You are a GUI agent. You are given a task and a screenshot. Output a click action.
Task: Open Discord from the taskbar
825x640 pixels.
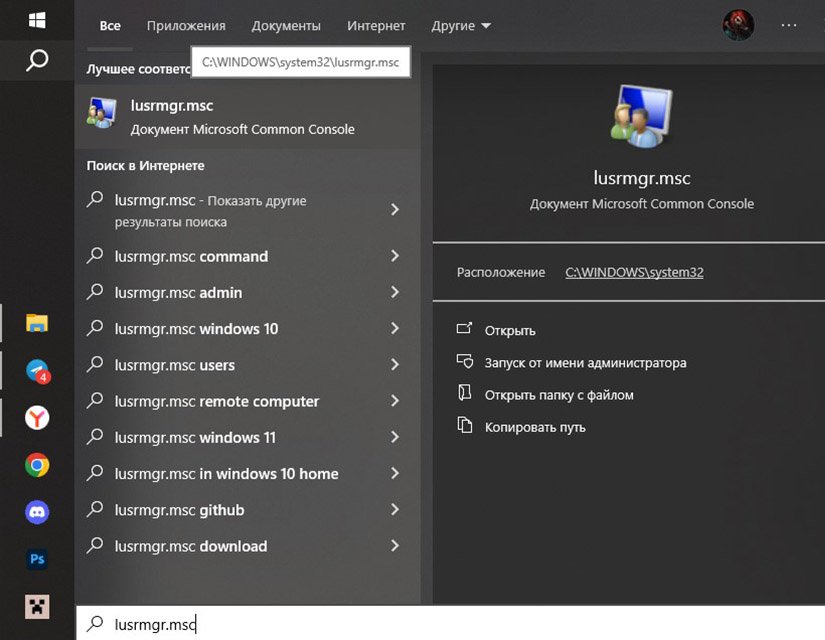[x=37, y=512]
